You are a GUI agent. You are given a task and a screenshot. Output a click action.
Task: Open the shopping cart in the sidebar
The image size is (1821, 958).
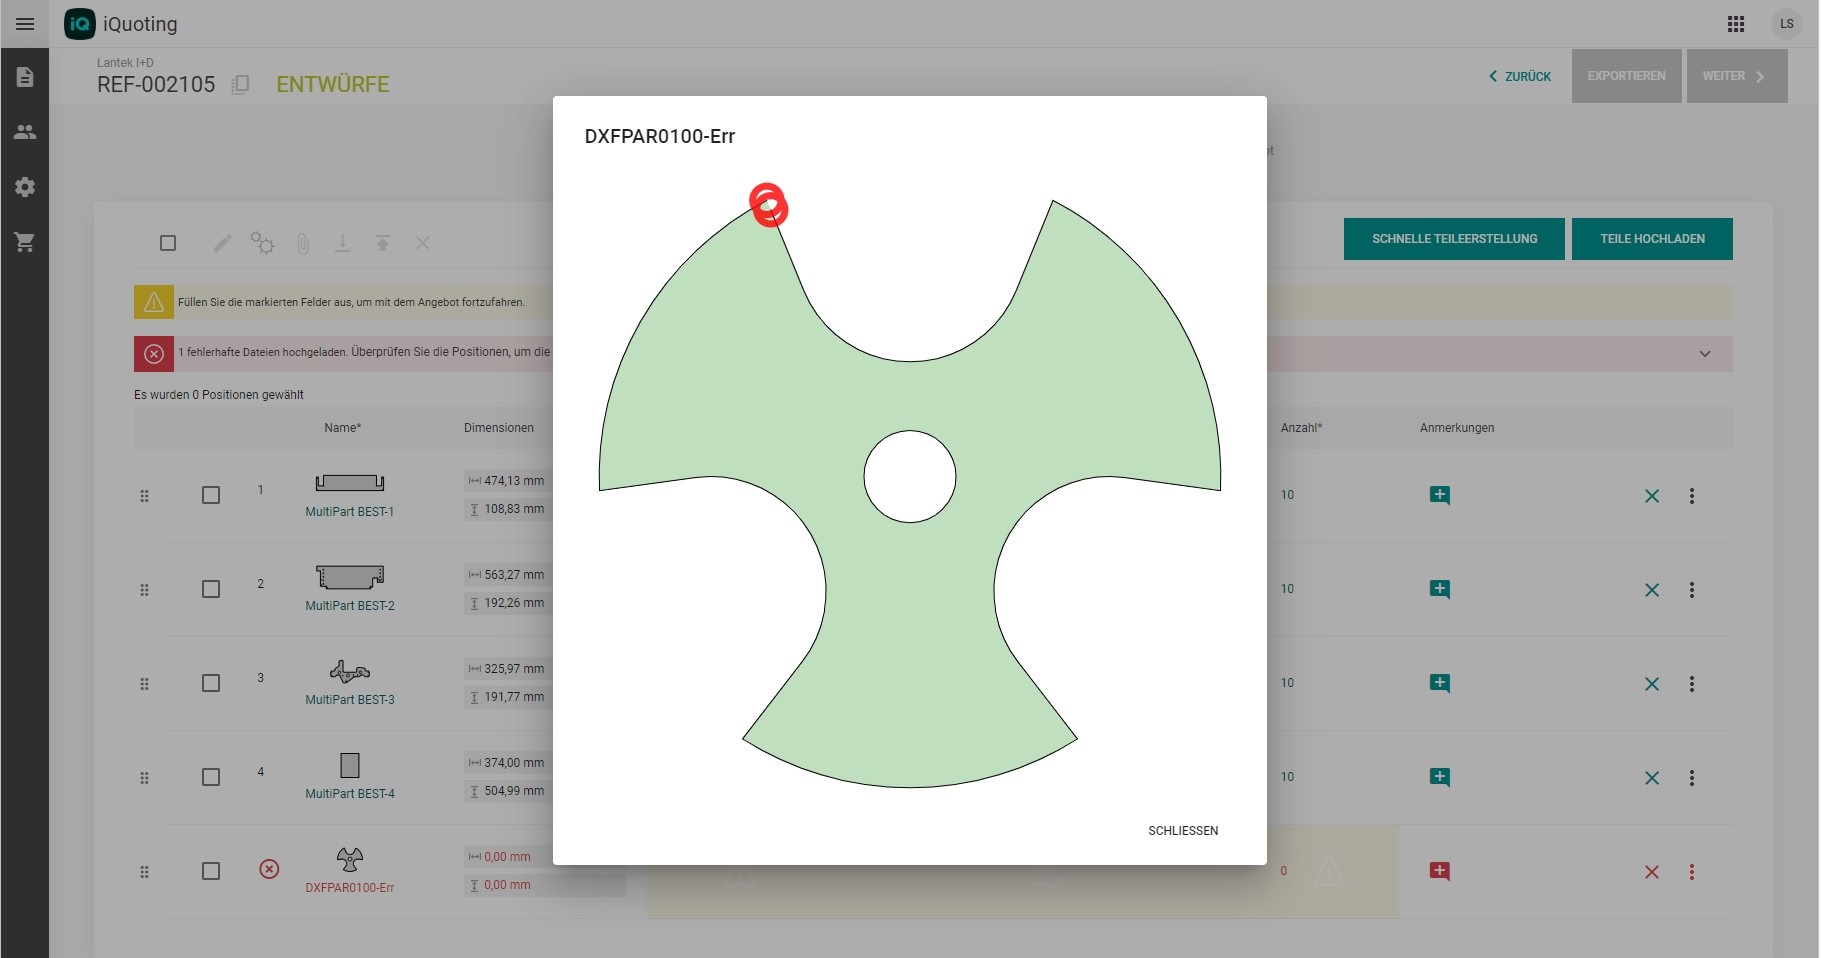25,242
